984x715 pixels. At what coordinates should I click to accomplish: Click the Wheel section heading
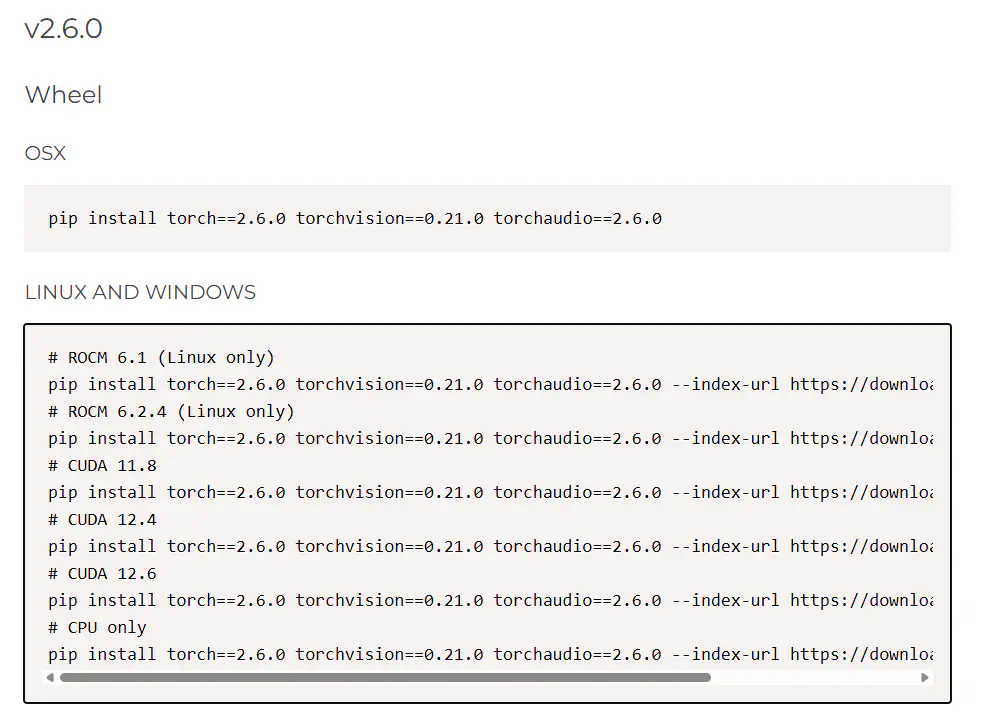pos(63,95)
